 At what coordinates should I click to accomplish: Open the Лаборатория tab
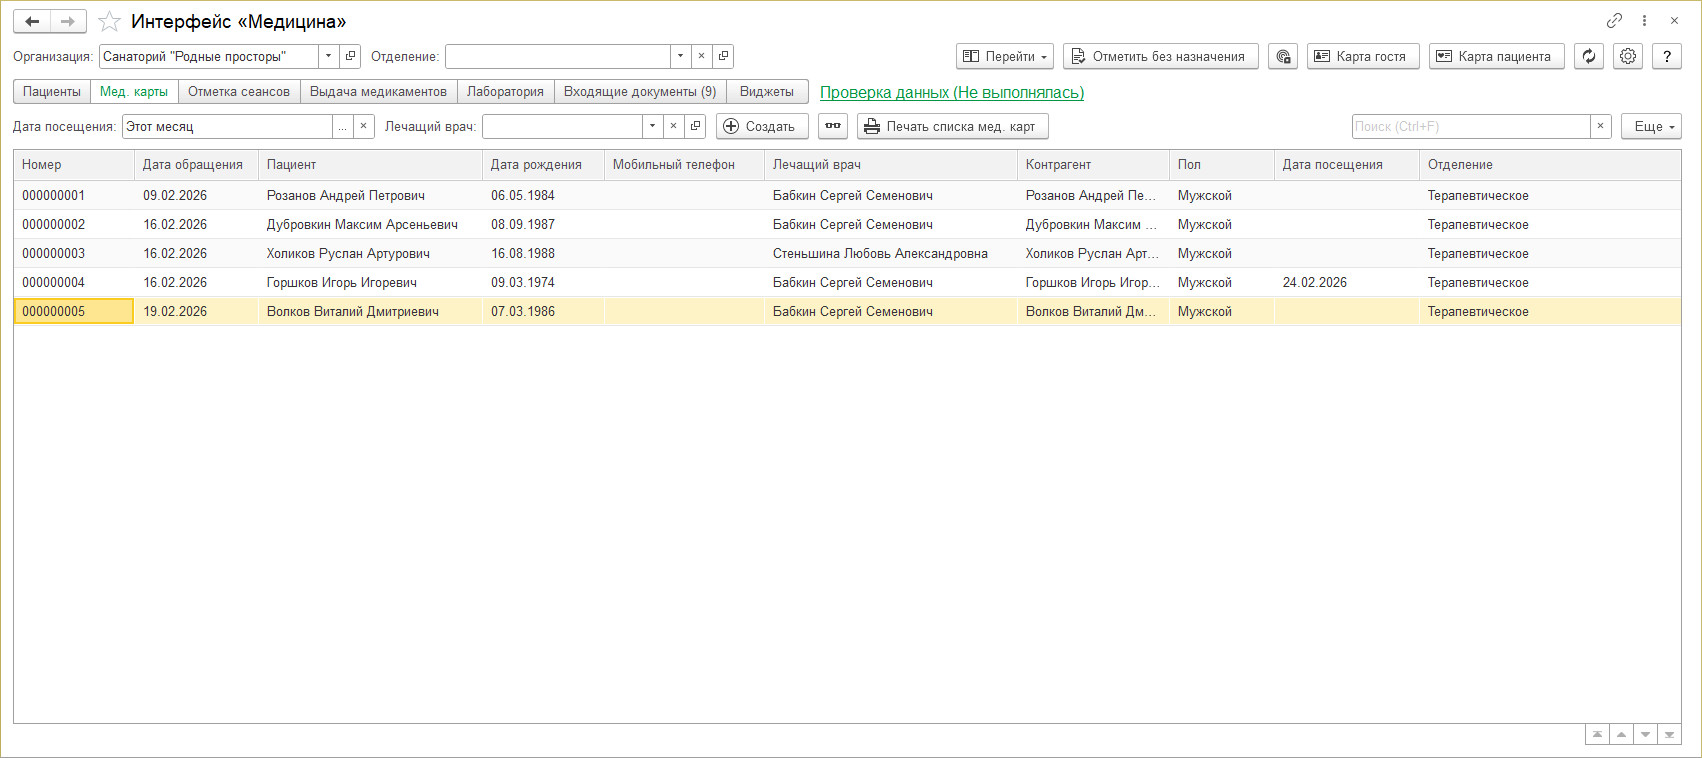505,92
